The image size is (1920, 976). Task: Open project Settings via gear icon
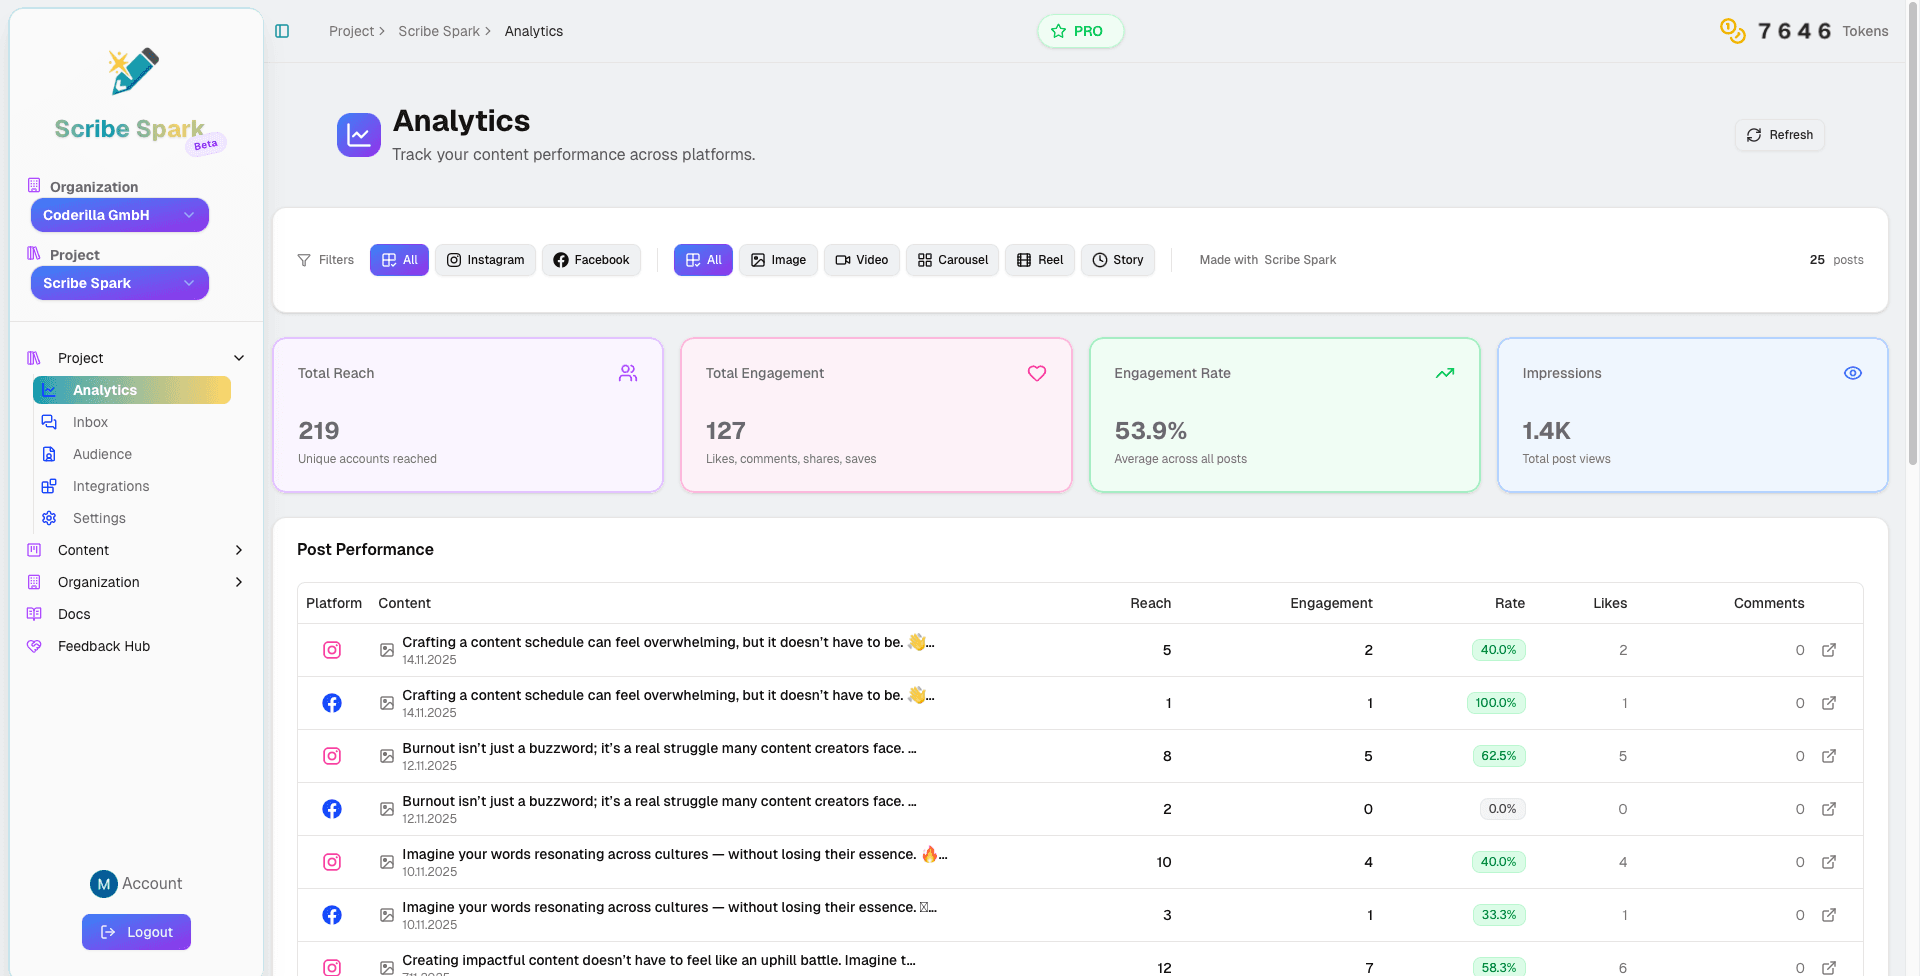pos(48,518)
